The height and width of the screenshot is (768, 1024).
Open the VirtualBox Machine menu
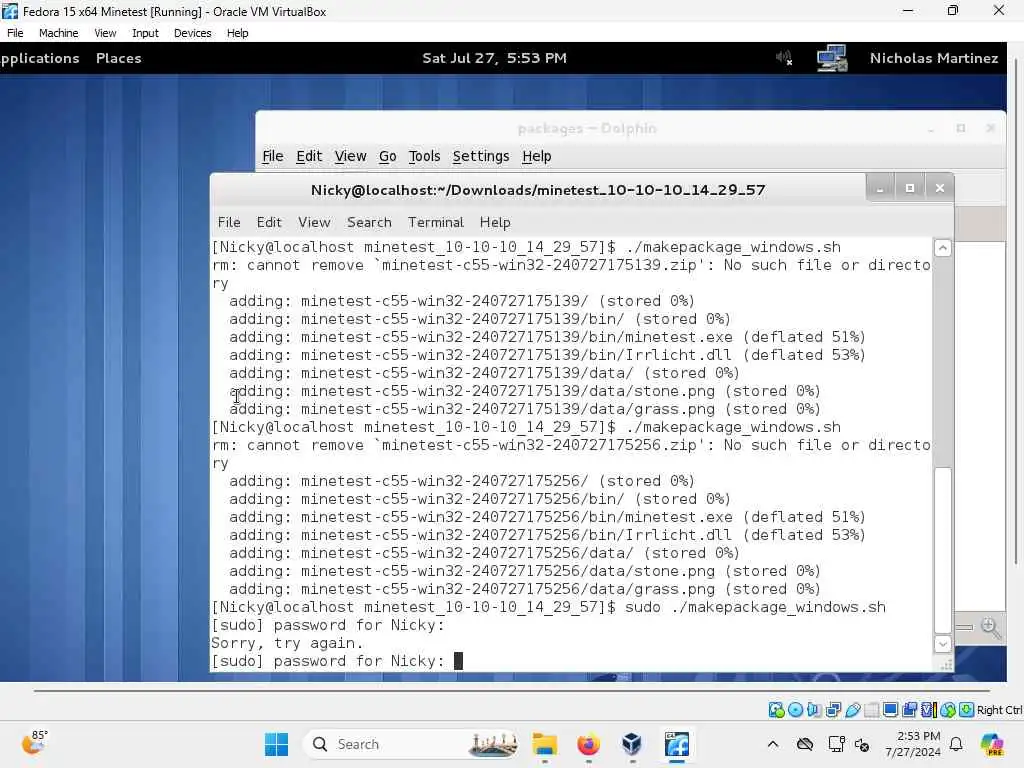tap(59, 33)
